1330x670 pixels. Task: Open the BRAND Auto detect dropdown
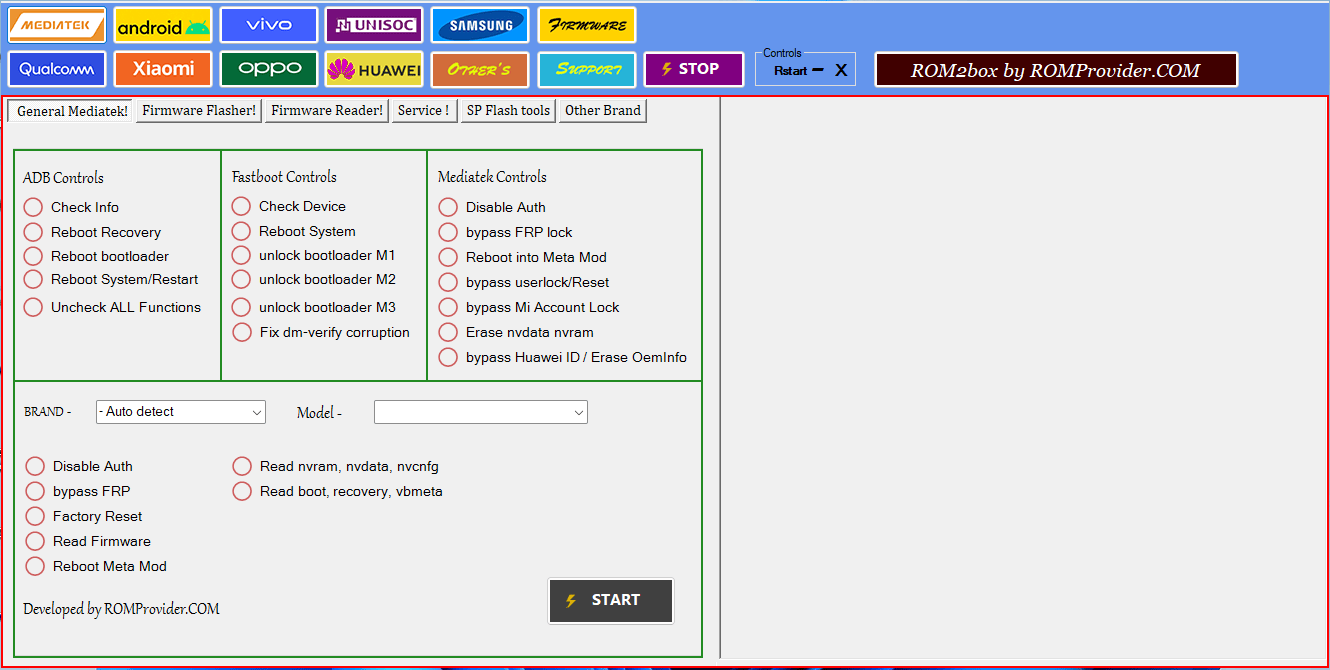(x=180, y=411)
